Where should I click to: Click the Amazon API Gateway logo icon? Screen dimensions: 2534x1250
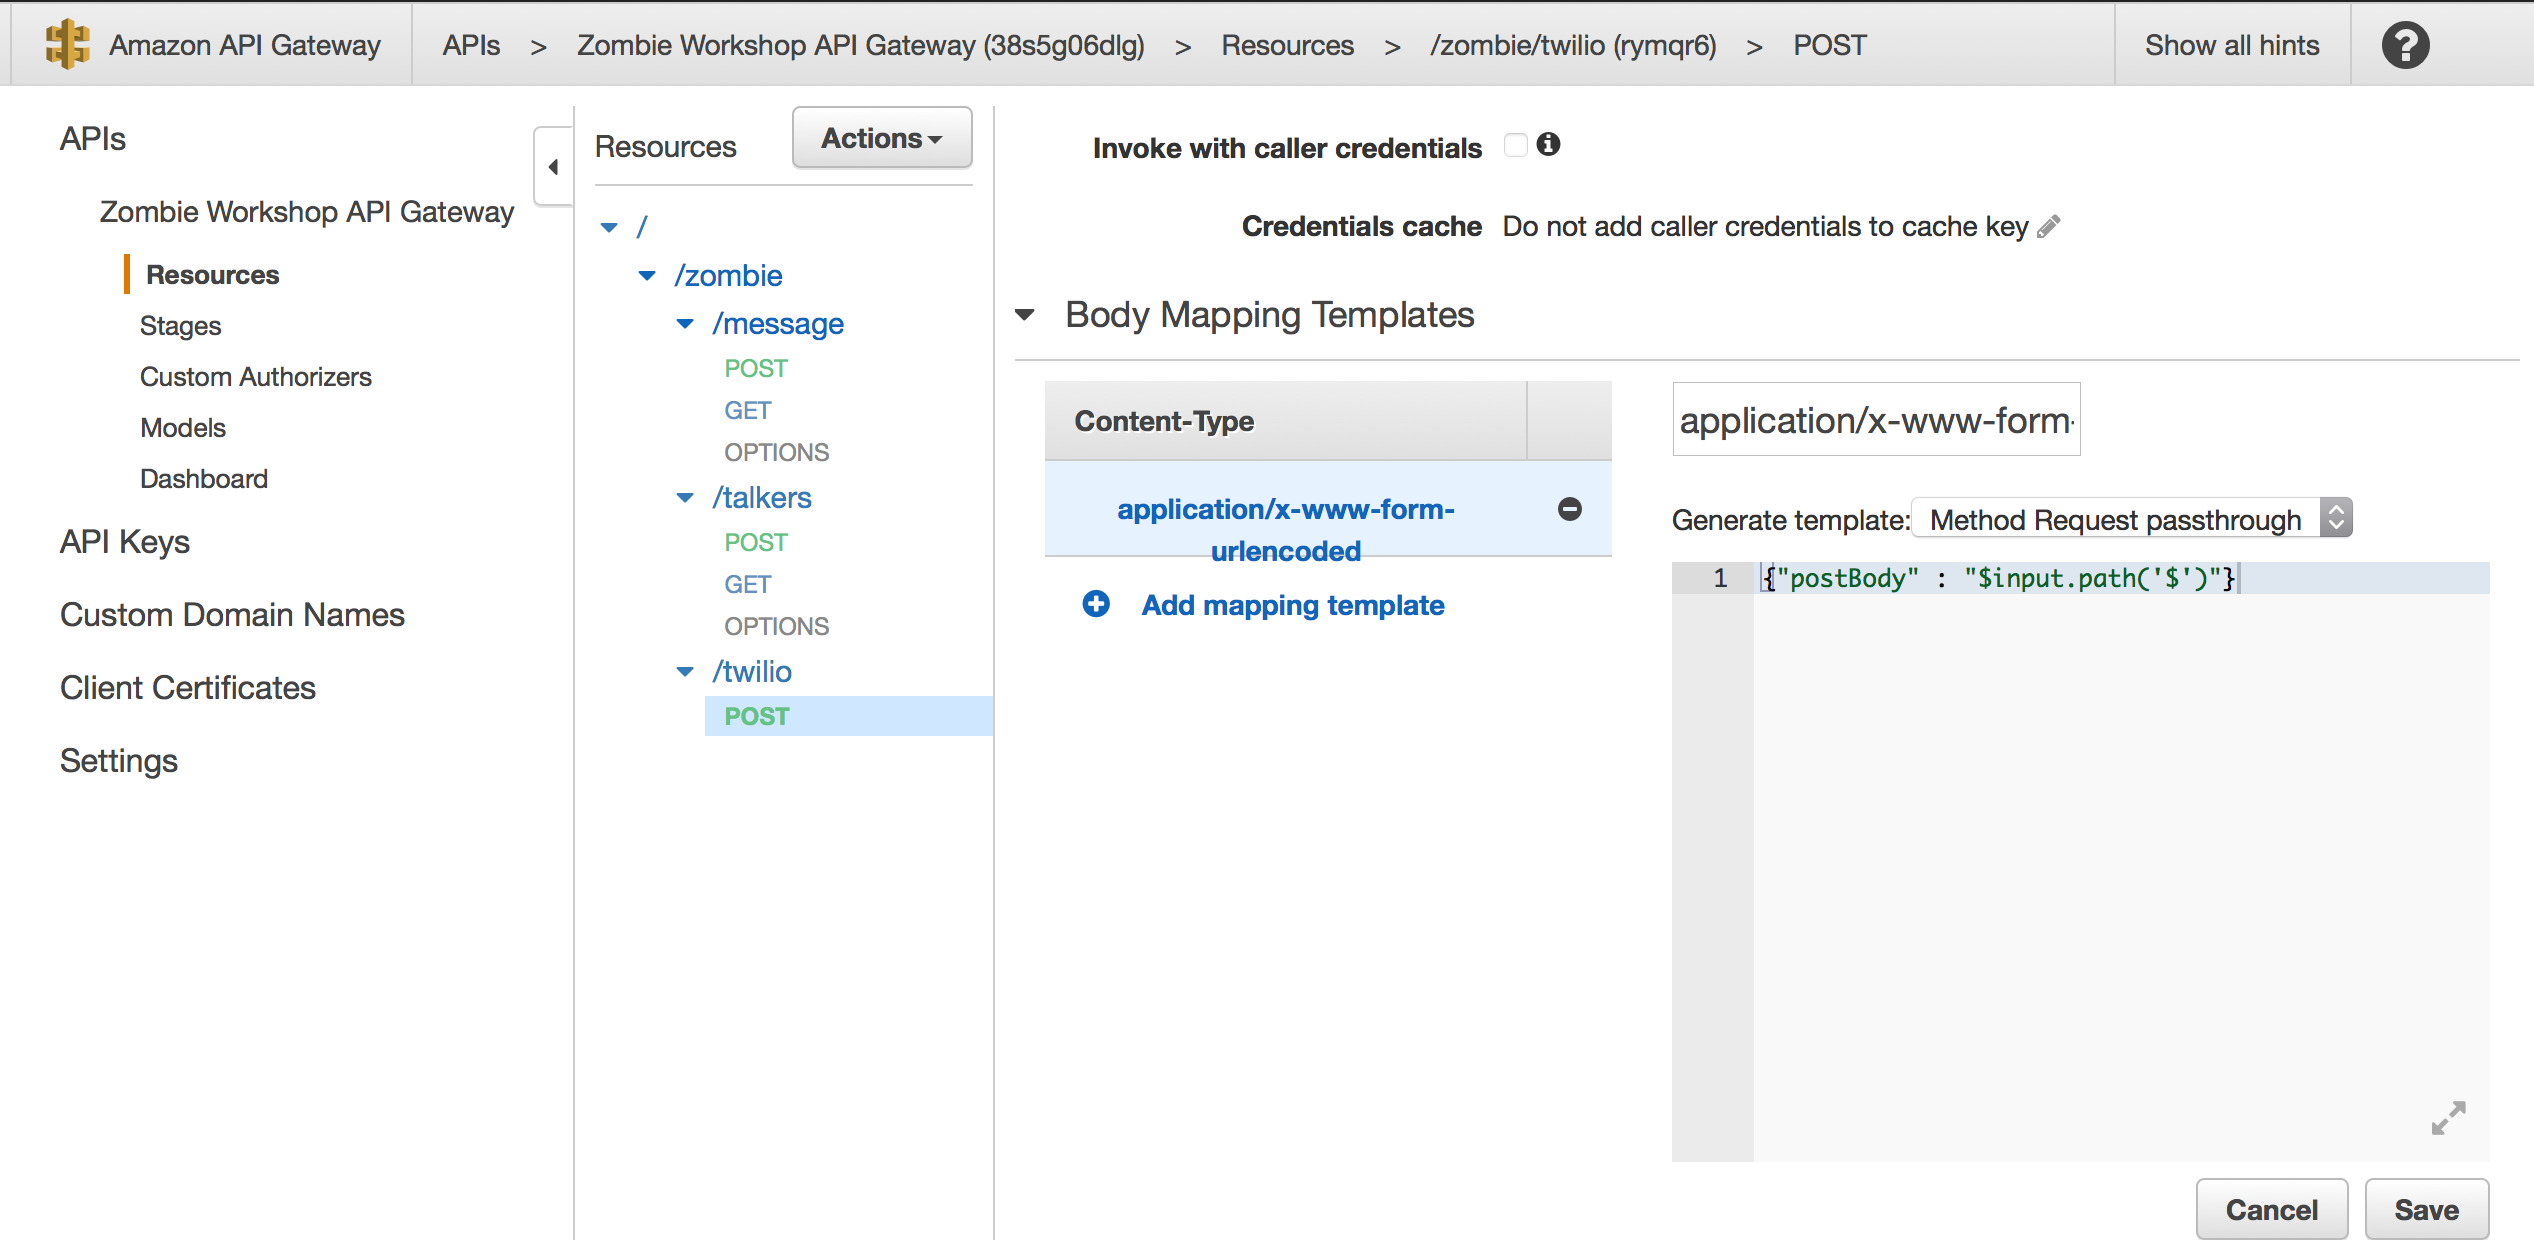65,42
